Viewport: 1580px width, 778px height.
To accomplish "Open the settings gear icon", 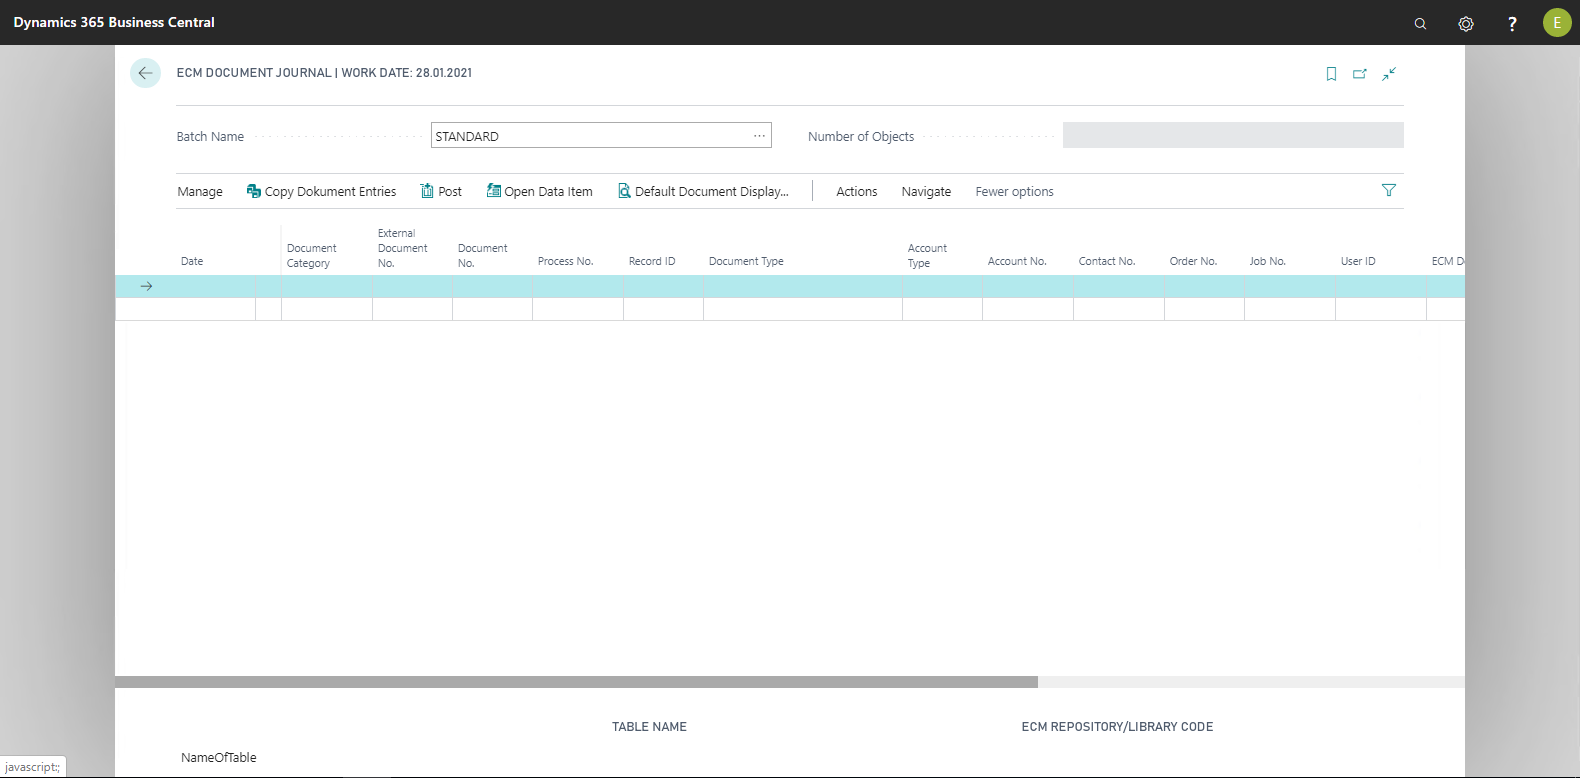I will tap(1466, 23).
